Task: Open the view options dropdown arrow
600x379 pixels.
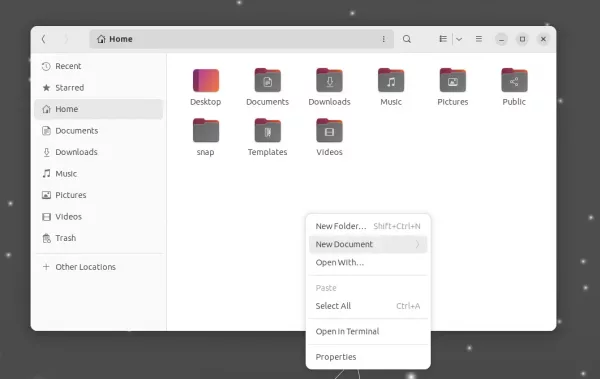Action: [459, 39]
